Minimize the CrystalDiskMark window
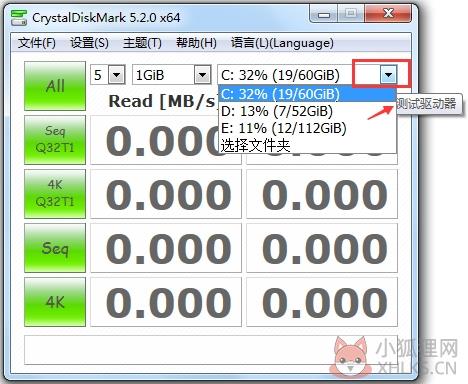This screenshot has height=384, width=468. [323, 14]
